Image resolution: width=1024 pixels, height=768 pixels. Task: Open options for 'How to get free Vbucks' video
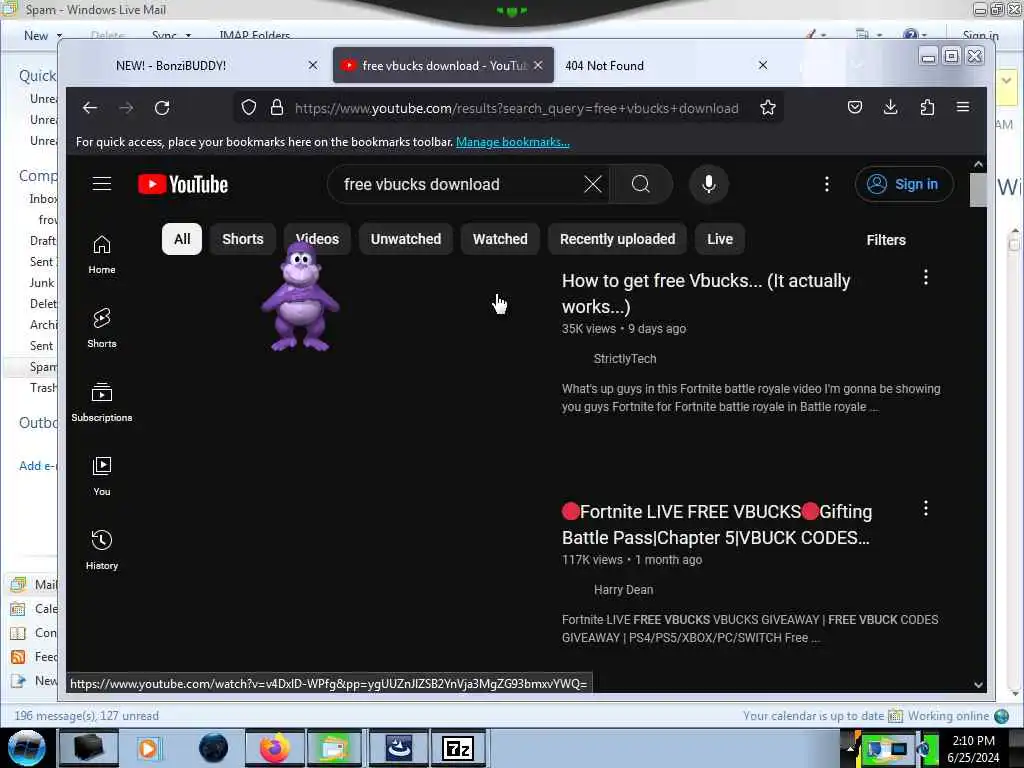[x=926, y=278]
